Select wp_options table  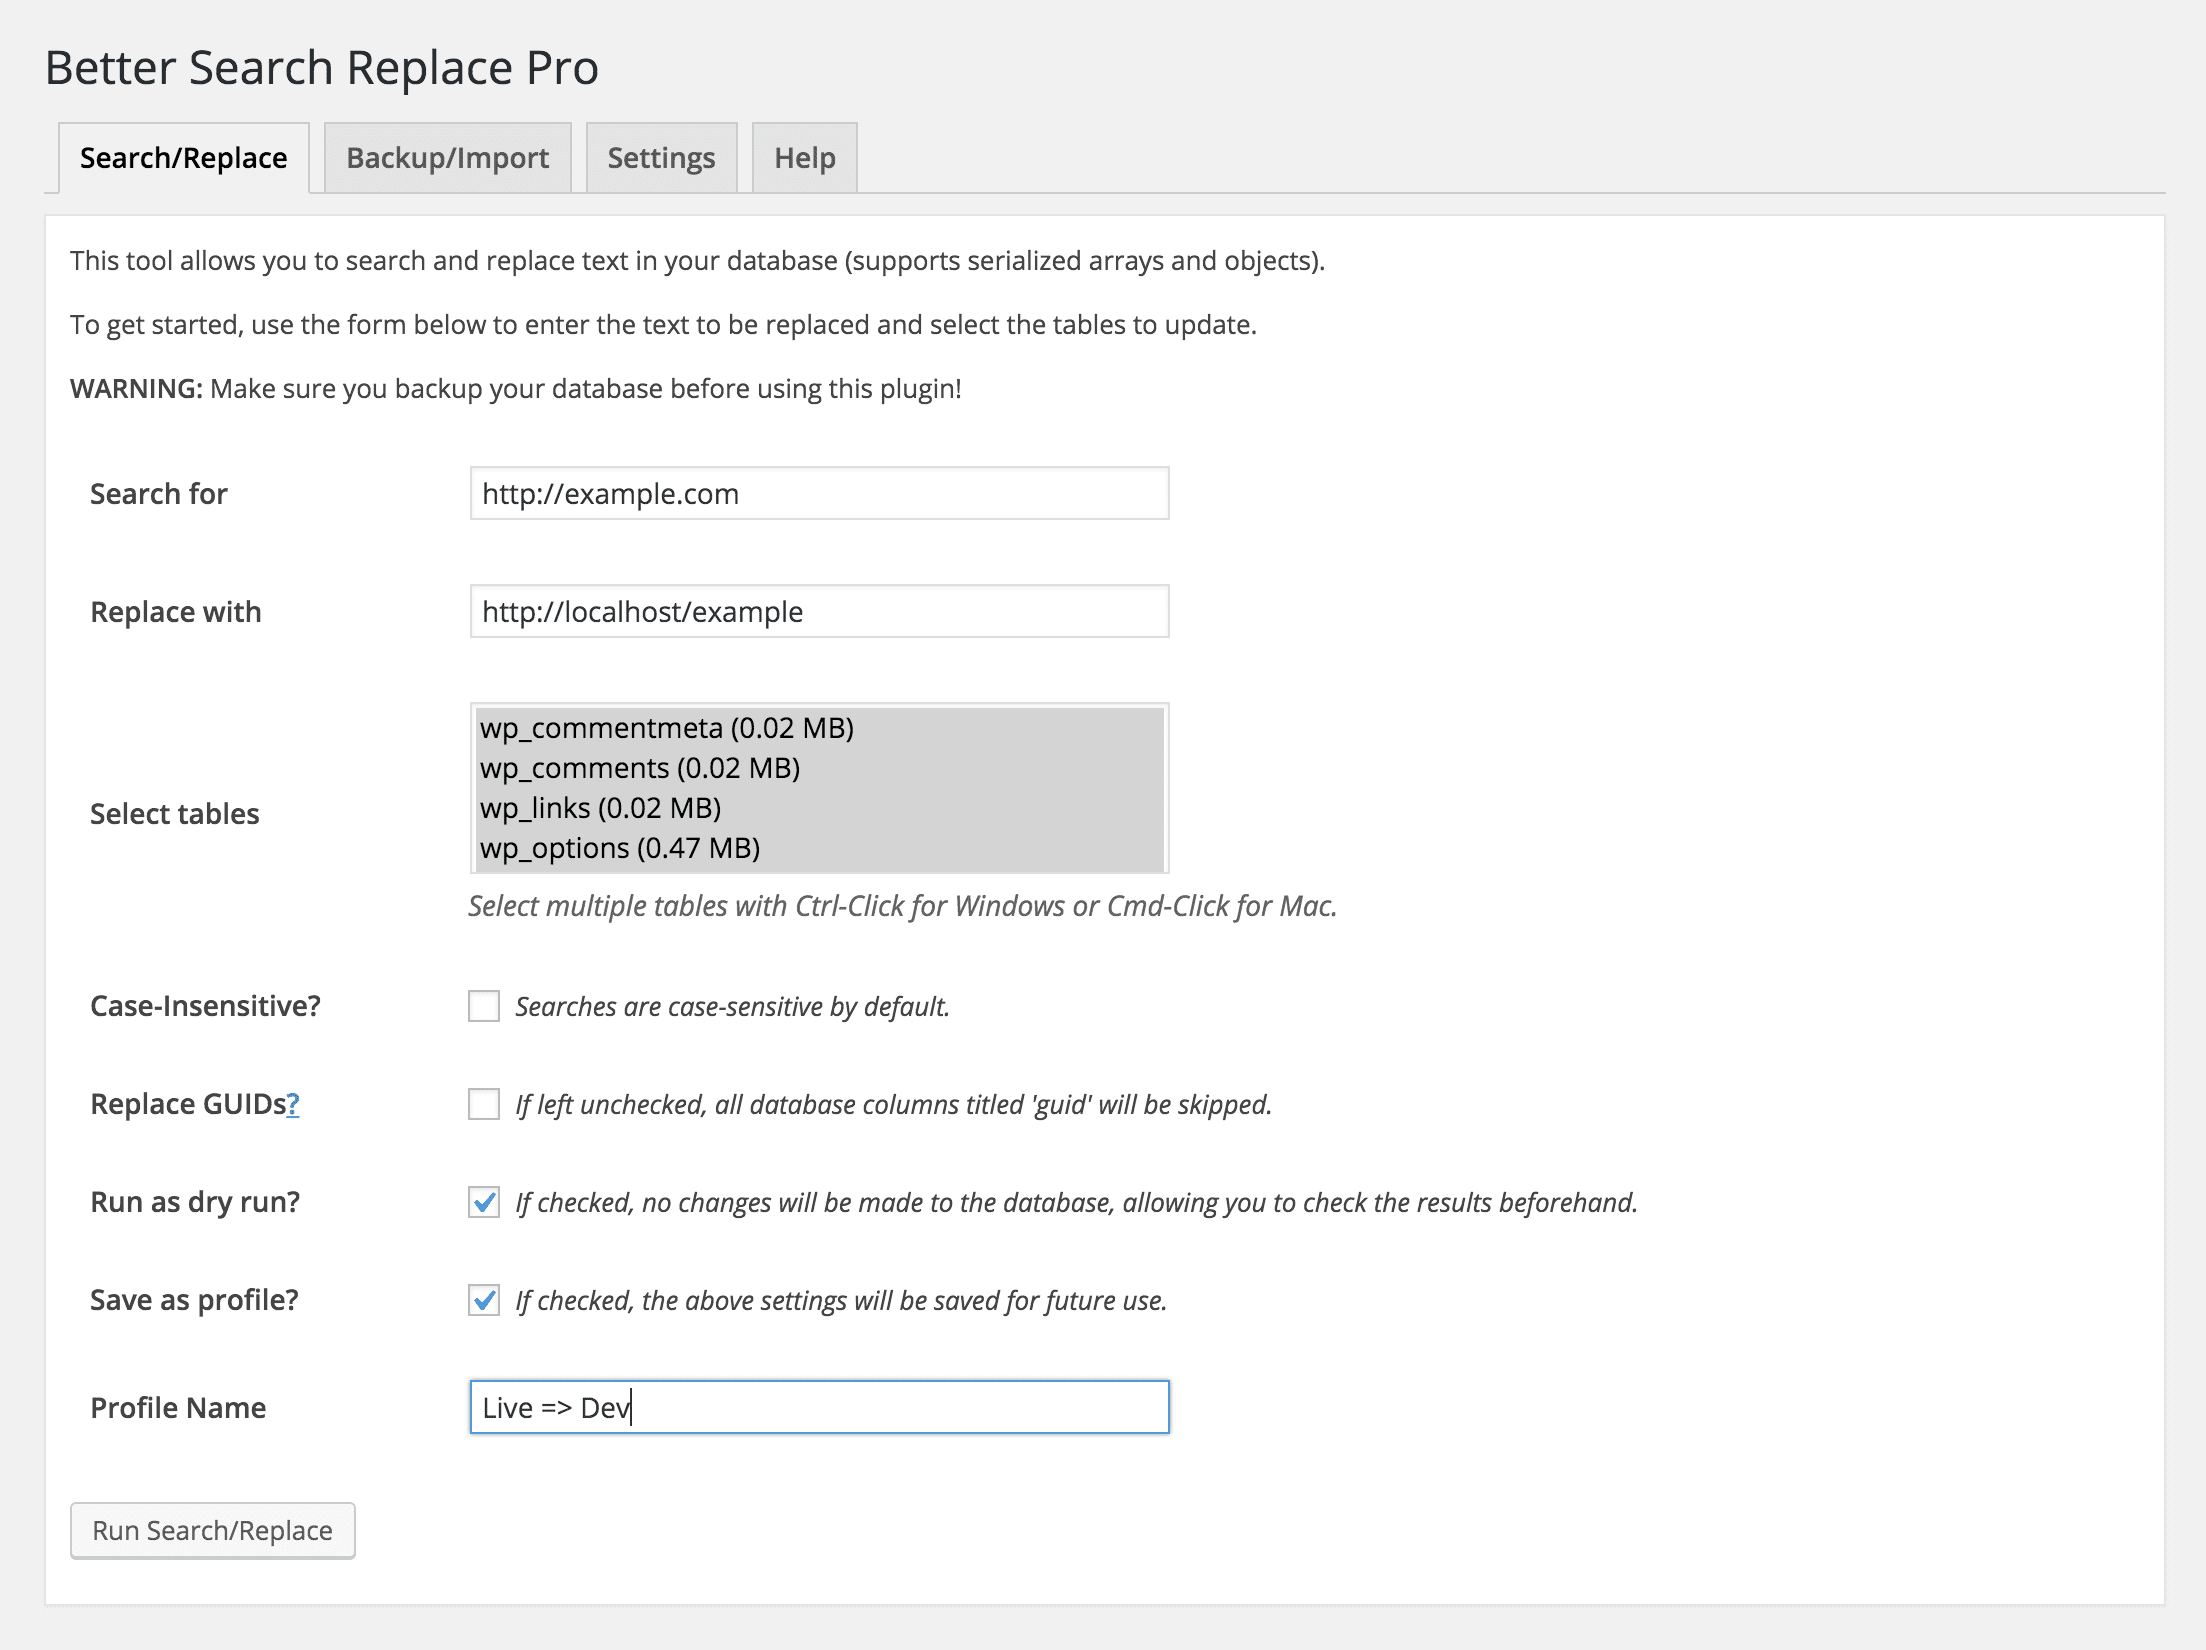(619, 846)
